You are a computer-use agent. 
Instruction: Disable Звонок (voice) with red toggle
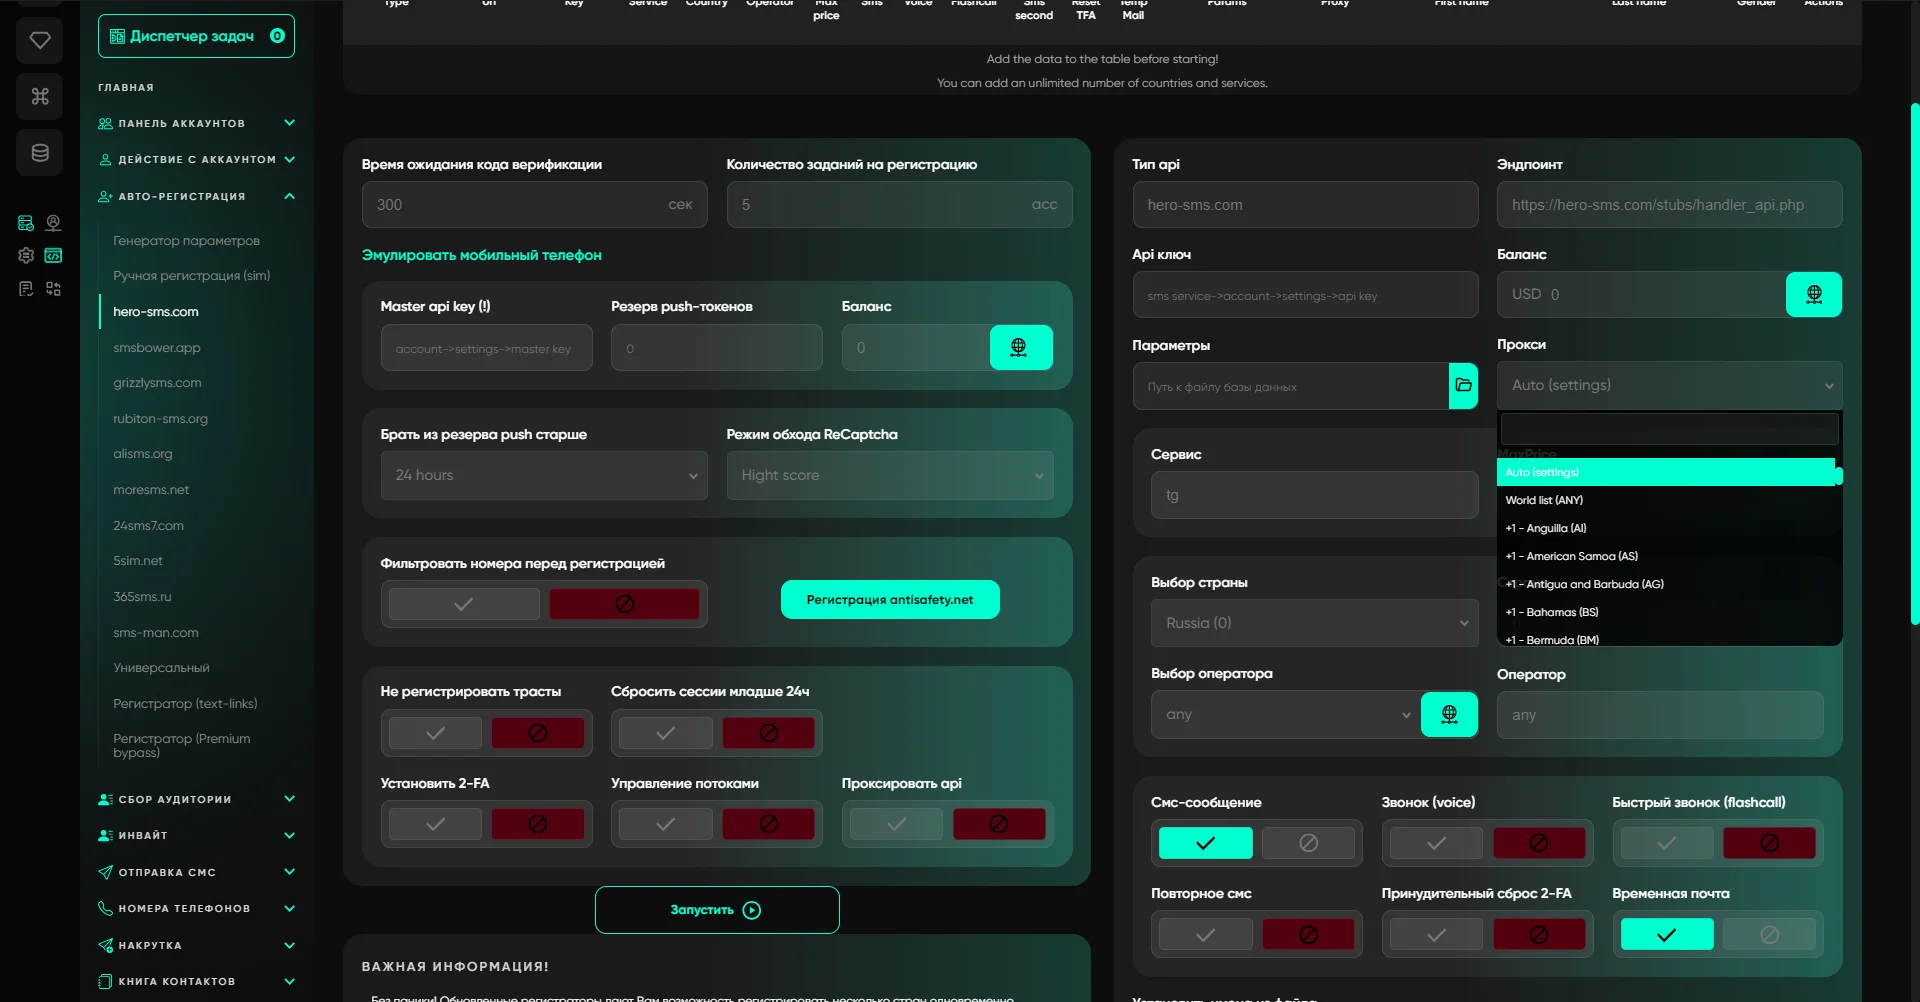click(1539, 843)
